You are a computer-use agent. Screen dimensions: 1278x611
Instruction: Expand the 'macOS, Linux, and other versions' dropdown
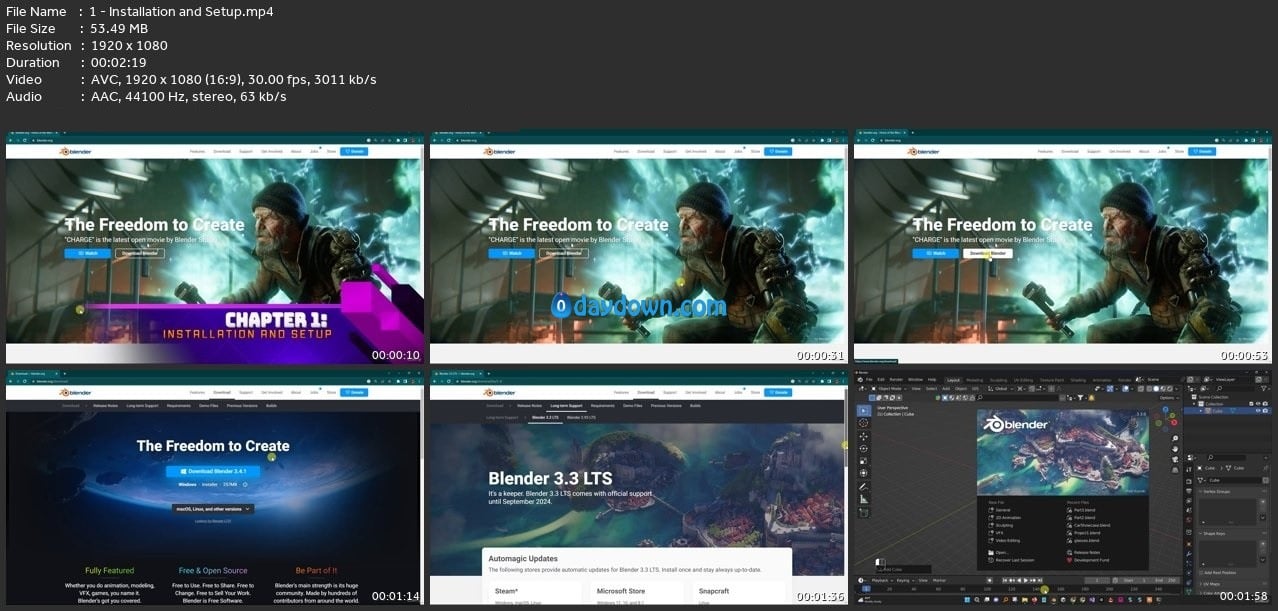[x=213, y=509]
